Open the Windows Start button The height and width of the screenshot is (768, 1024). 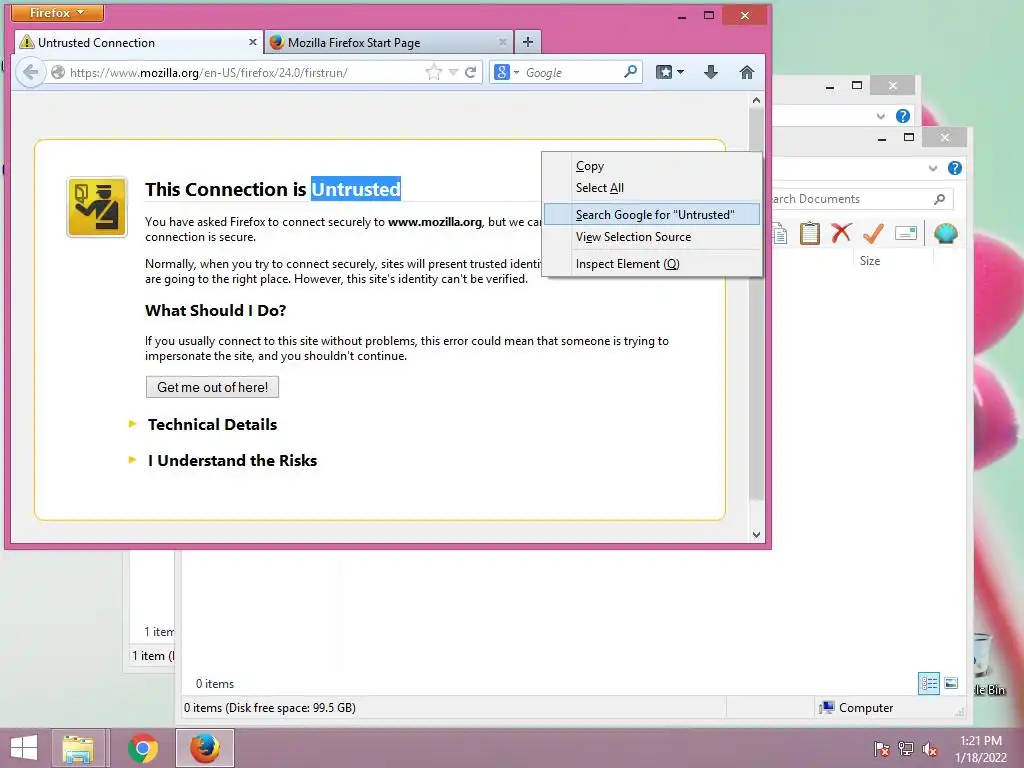(24, 748)
